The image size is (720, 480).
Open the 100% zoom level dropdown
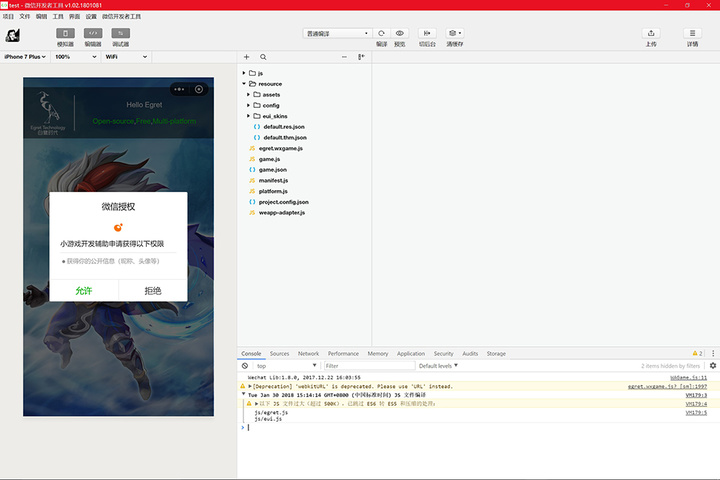point(75,57)
